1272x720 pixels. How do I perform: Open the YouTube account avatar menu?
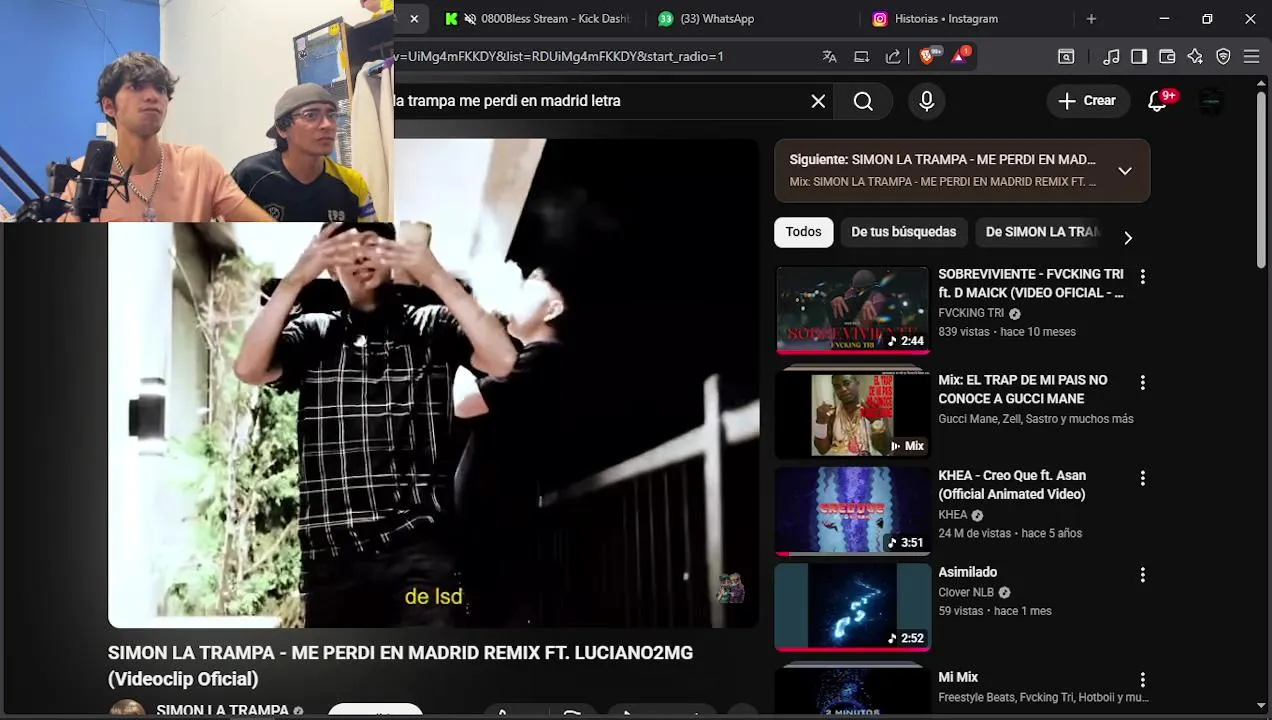[1210, 101]
